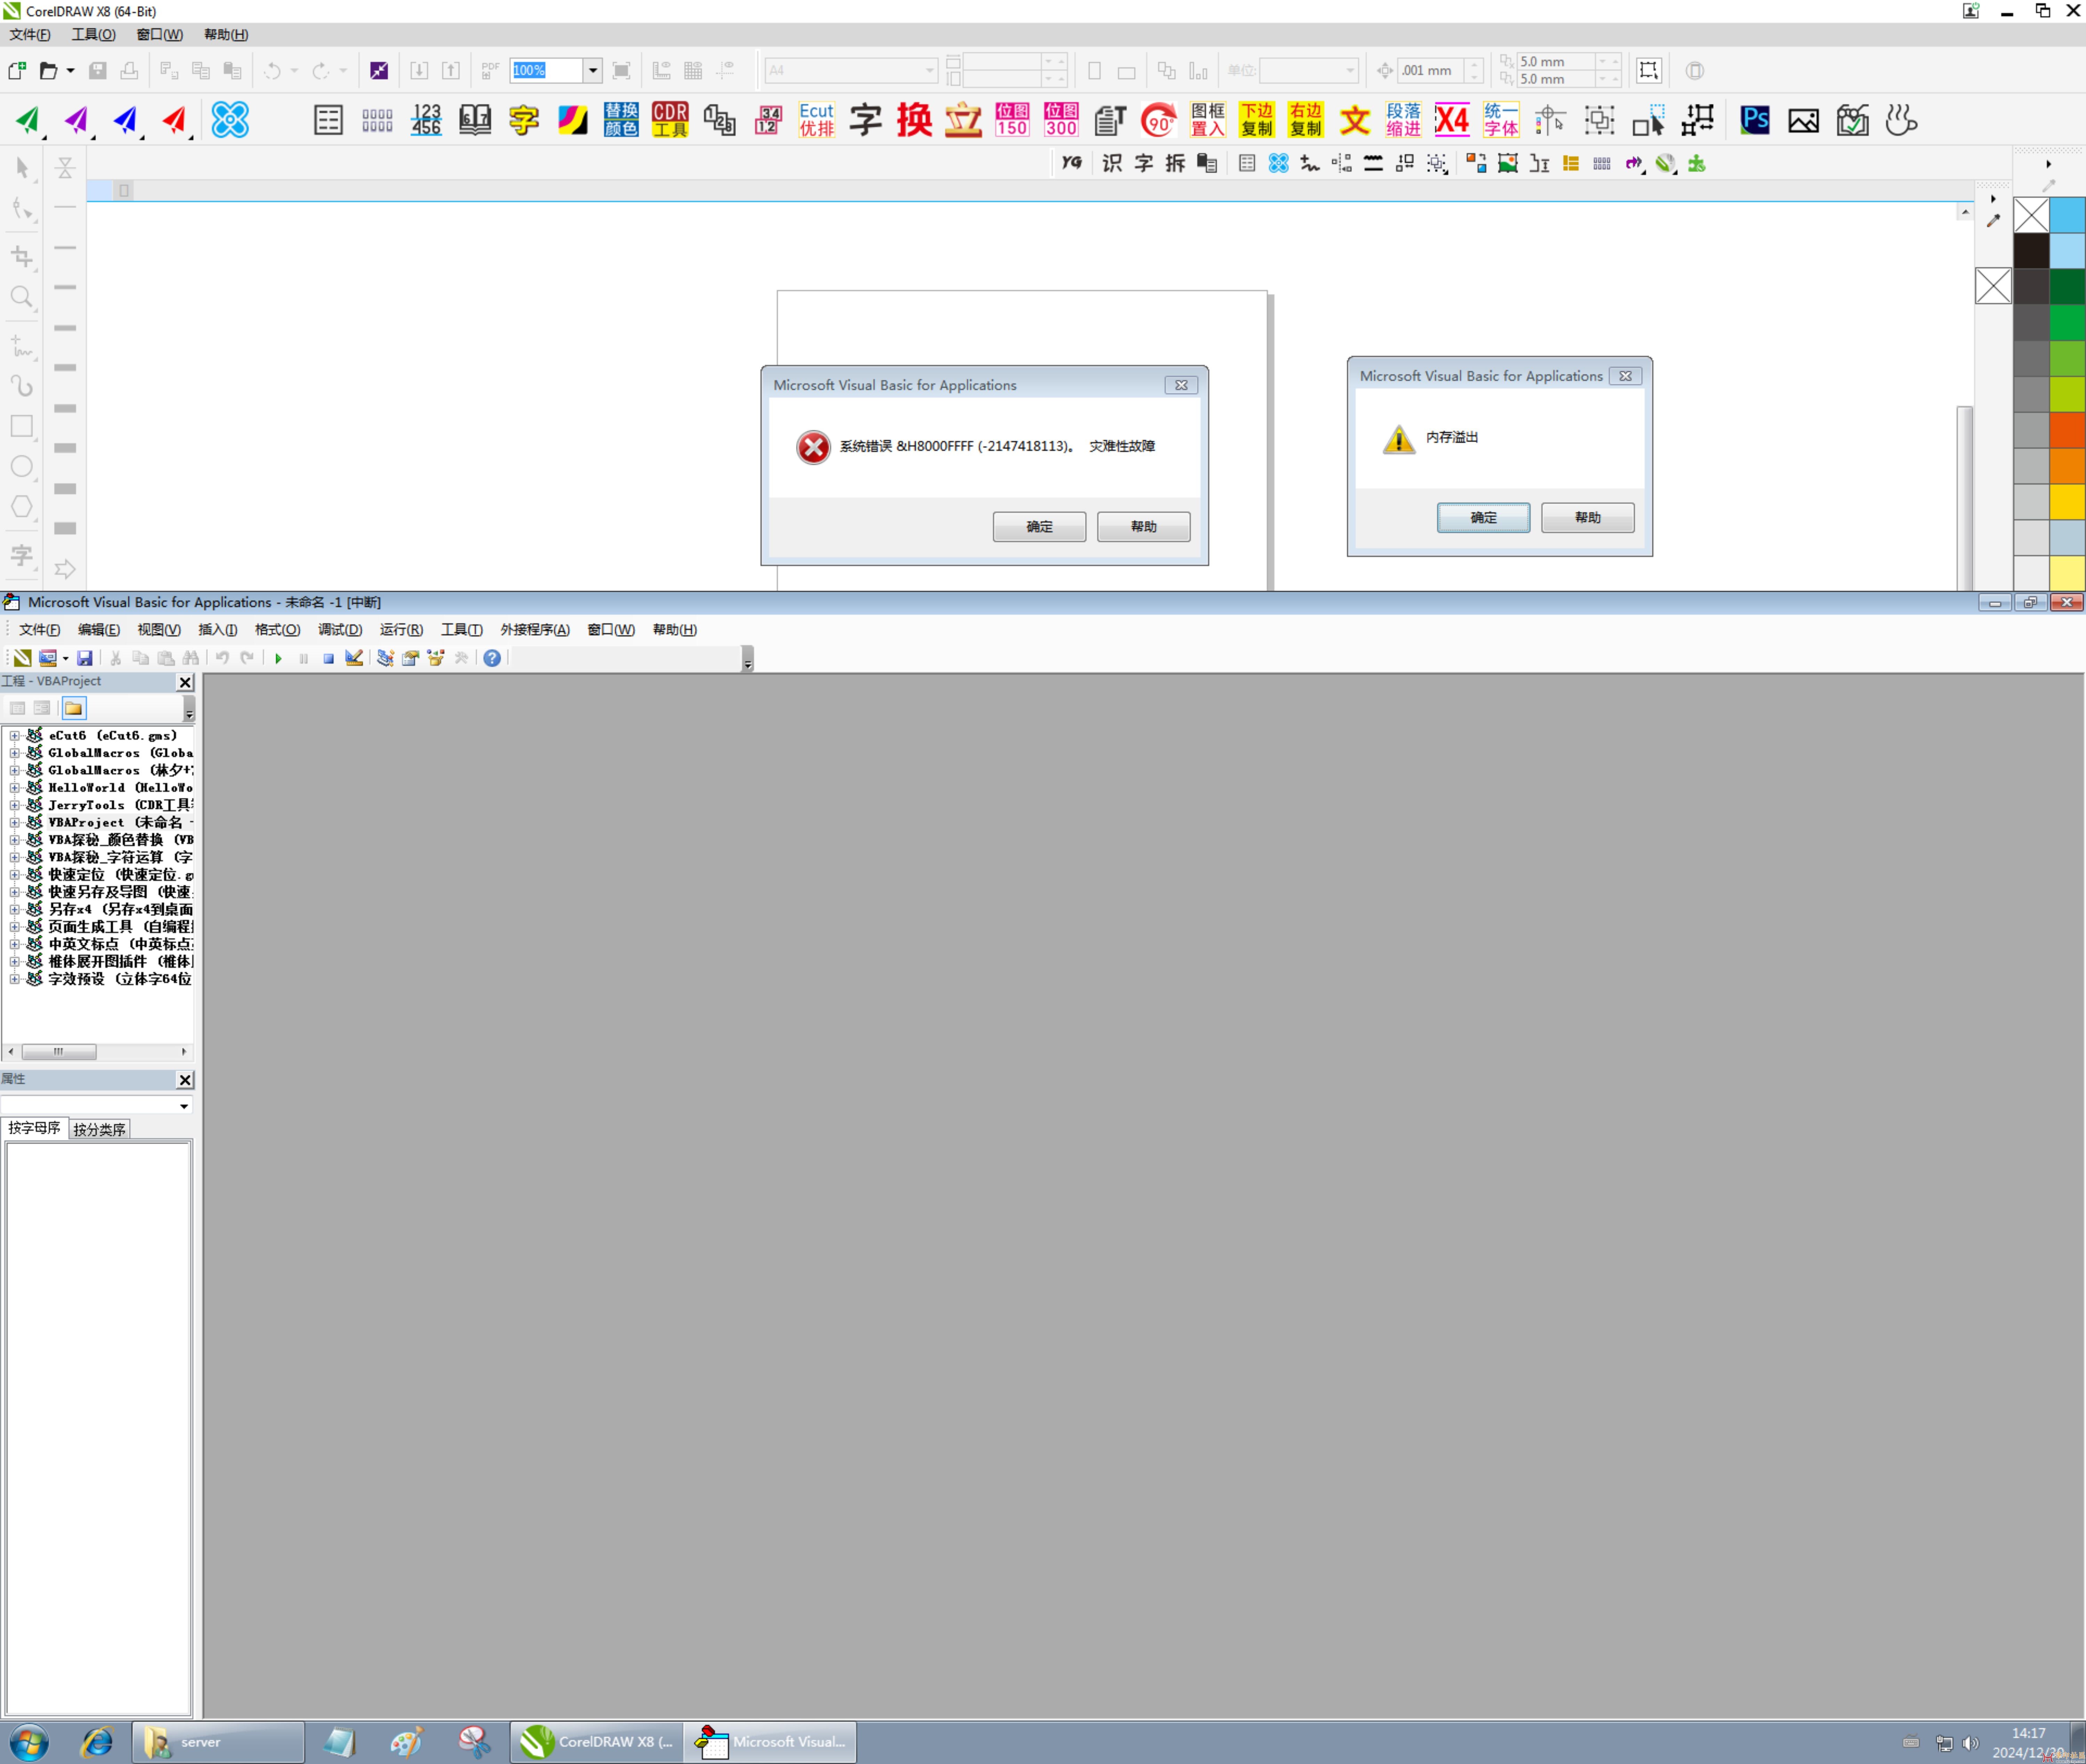Screen dimensions: 2086x1764
Task: Open VBA 外接程序(A) menu
Action: [535, 630]
